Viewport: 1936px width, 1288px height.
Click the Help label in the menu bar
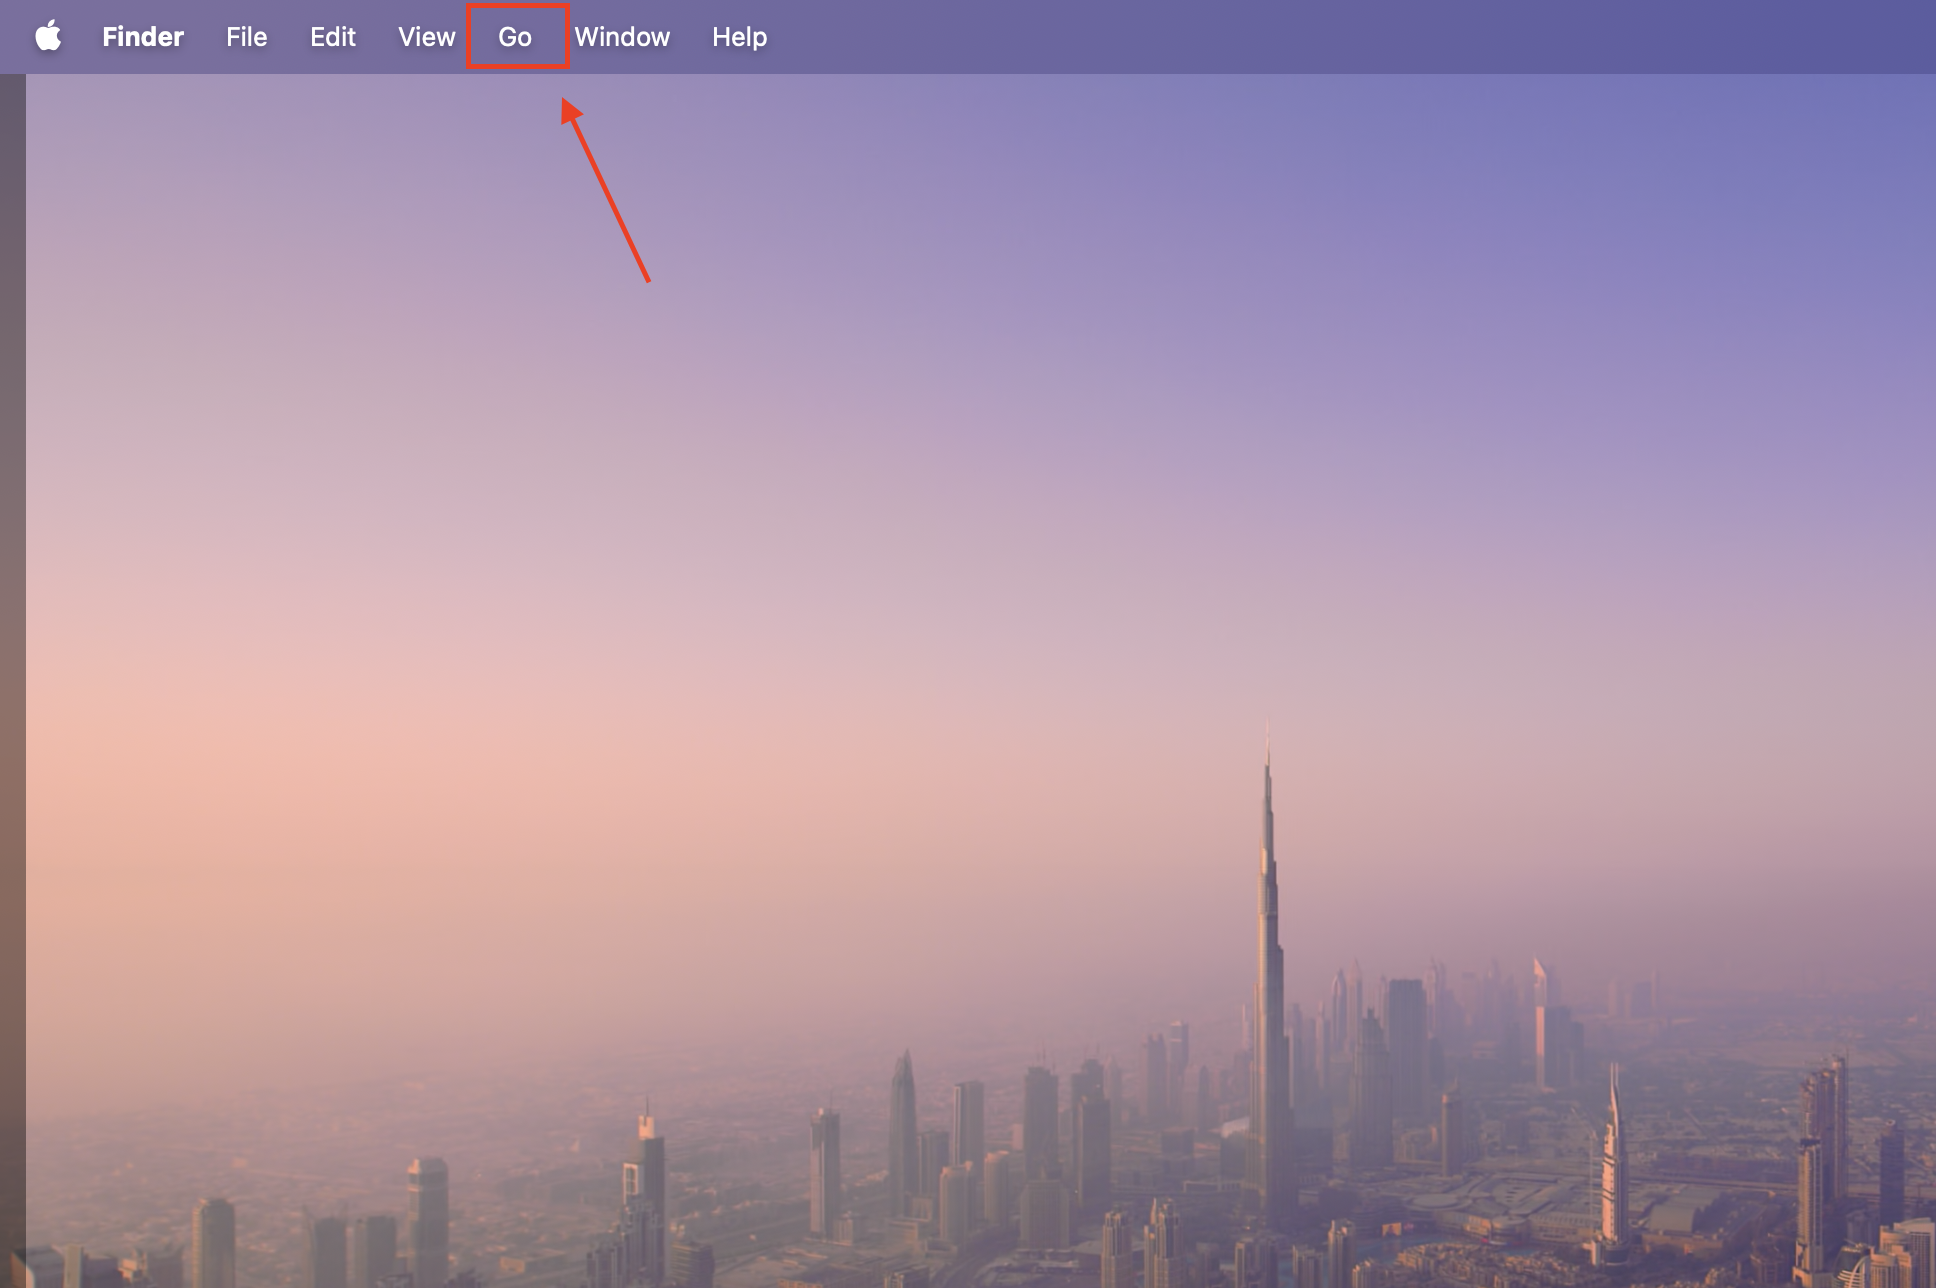(739, 37)
